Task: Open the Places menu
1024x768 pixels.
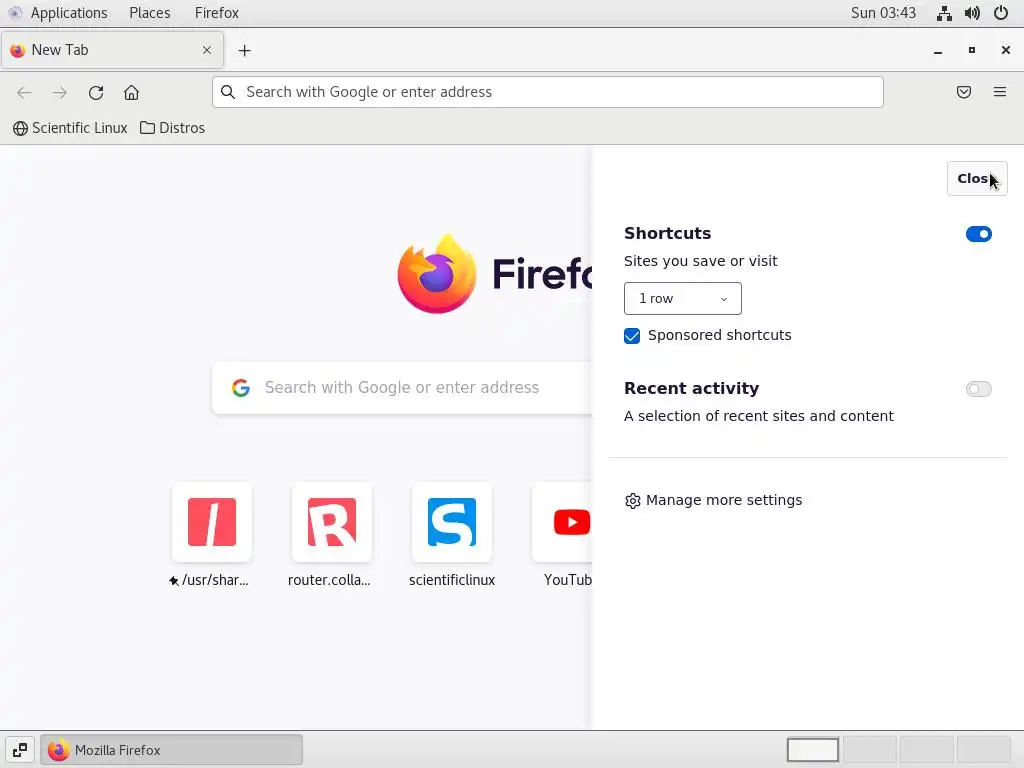Action: pos(150,13)
